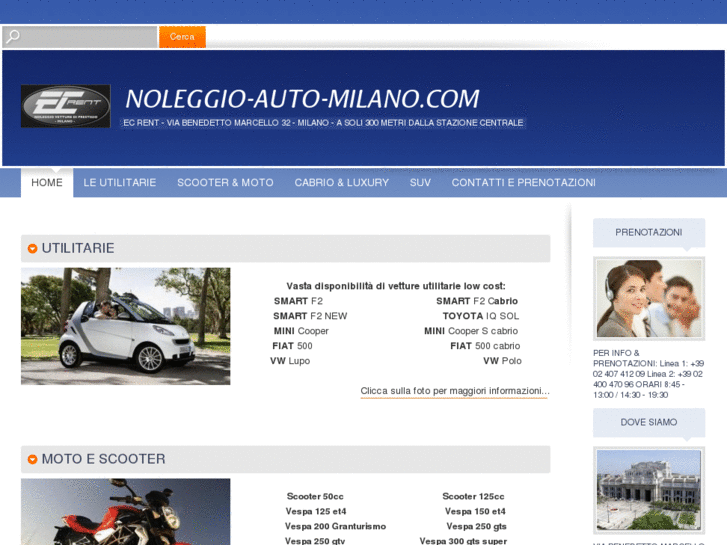This screenshot has width=727, height=545.
Task: Select 'MINI Cooper' text in left column
Action: (301, 331)
